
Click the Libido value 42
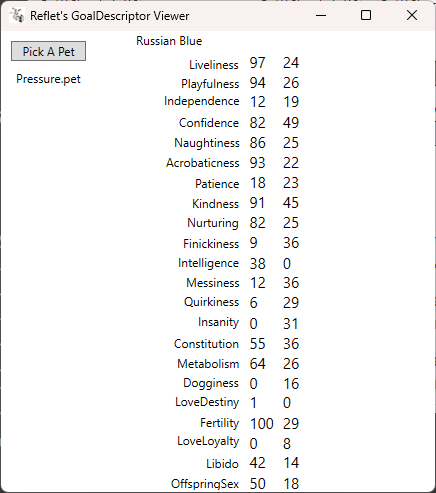(257, 463)
